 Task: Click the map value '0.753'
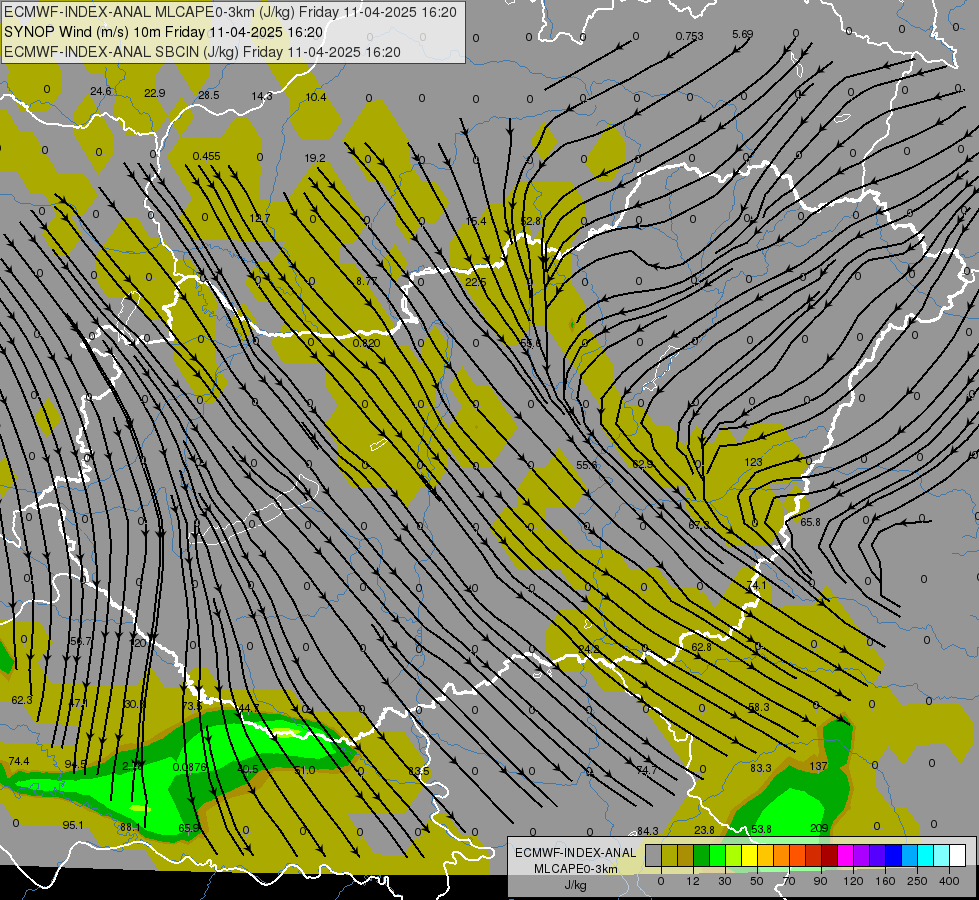689,36
